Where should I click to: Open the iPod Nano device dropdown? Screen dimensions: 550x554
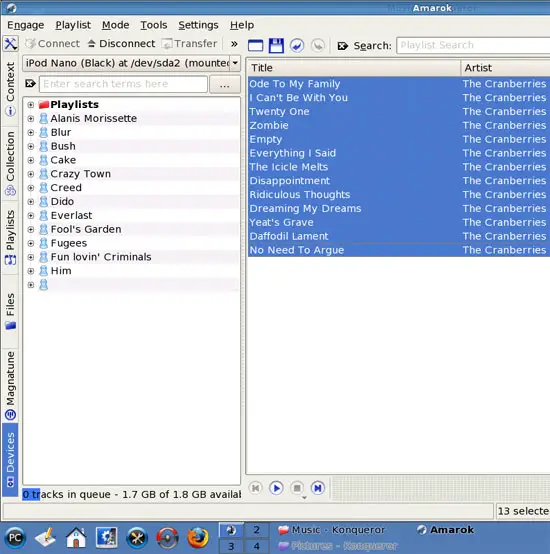click(131, 63)
